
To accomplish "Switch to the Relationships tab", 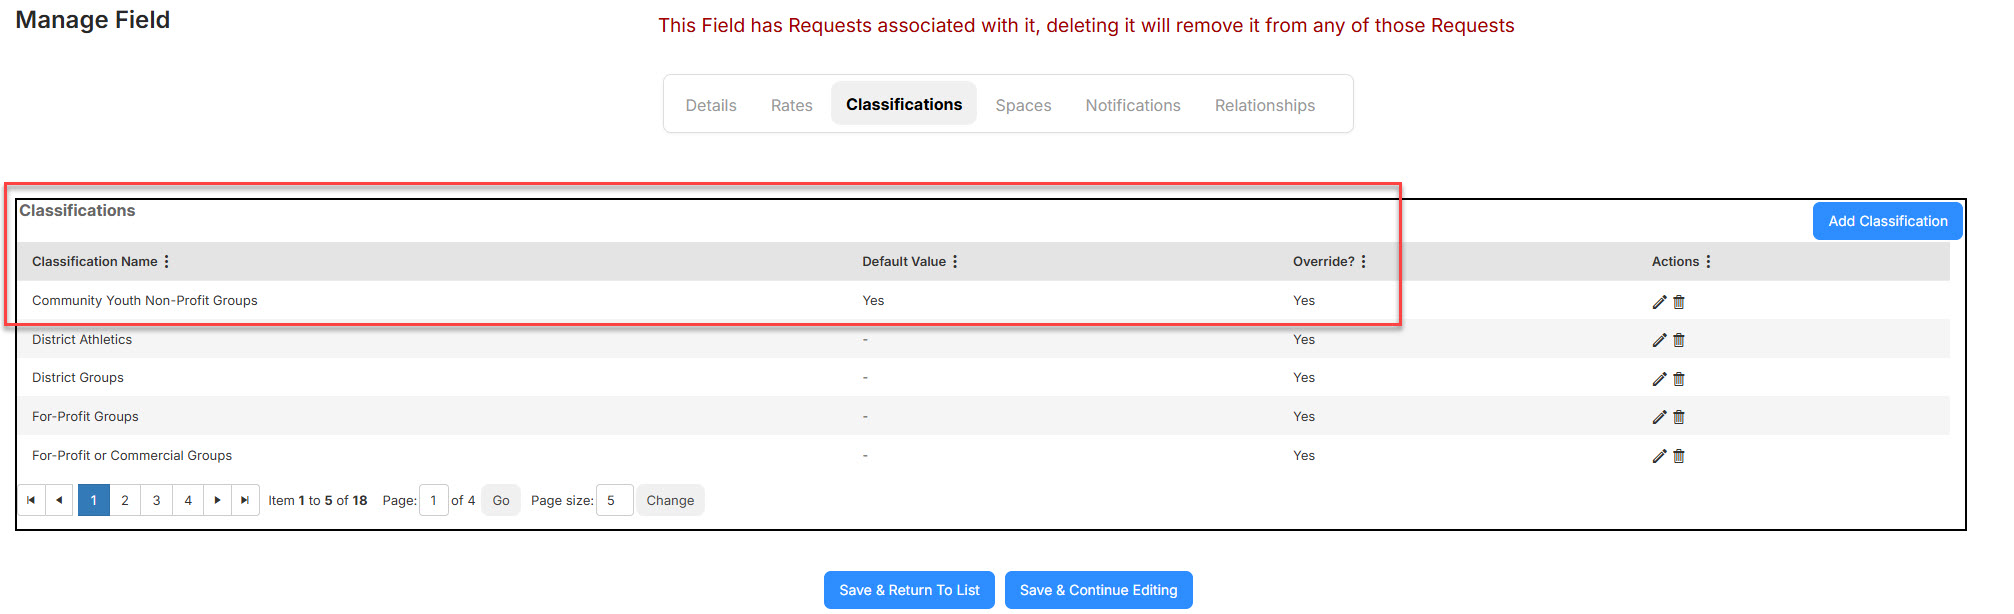I will click(x=1265, y=105).
